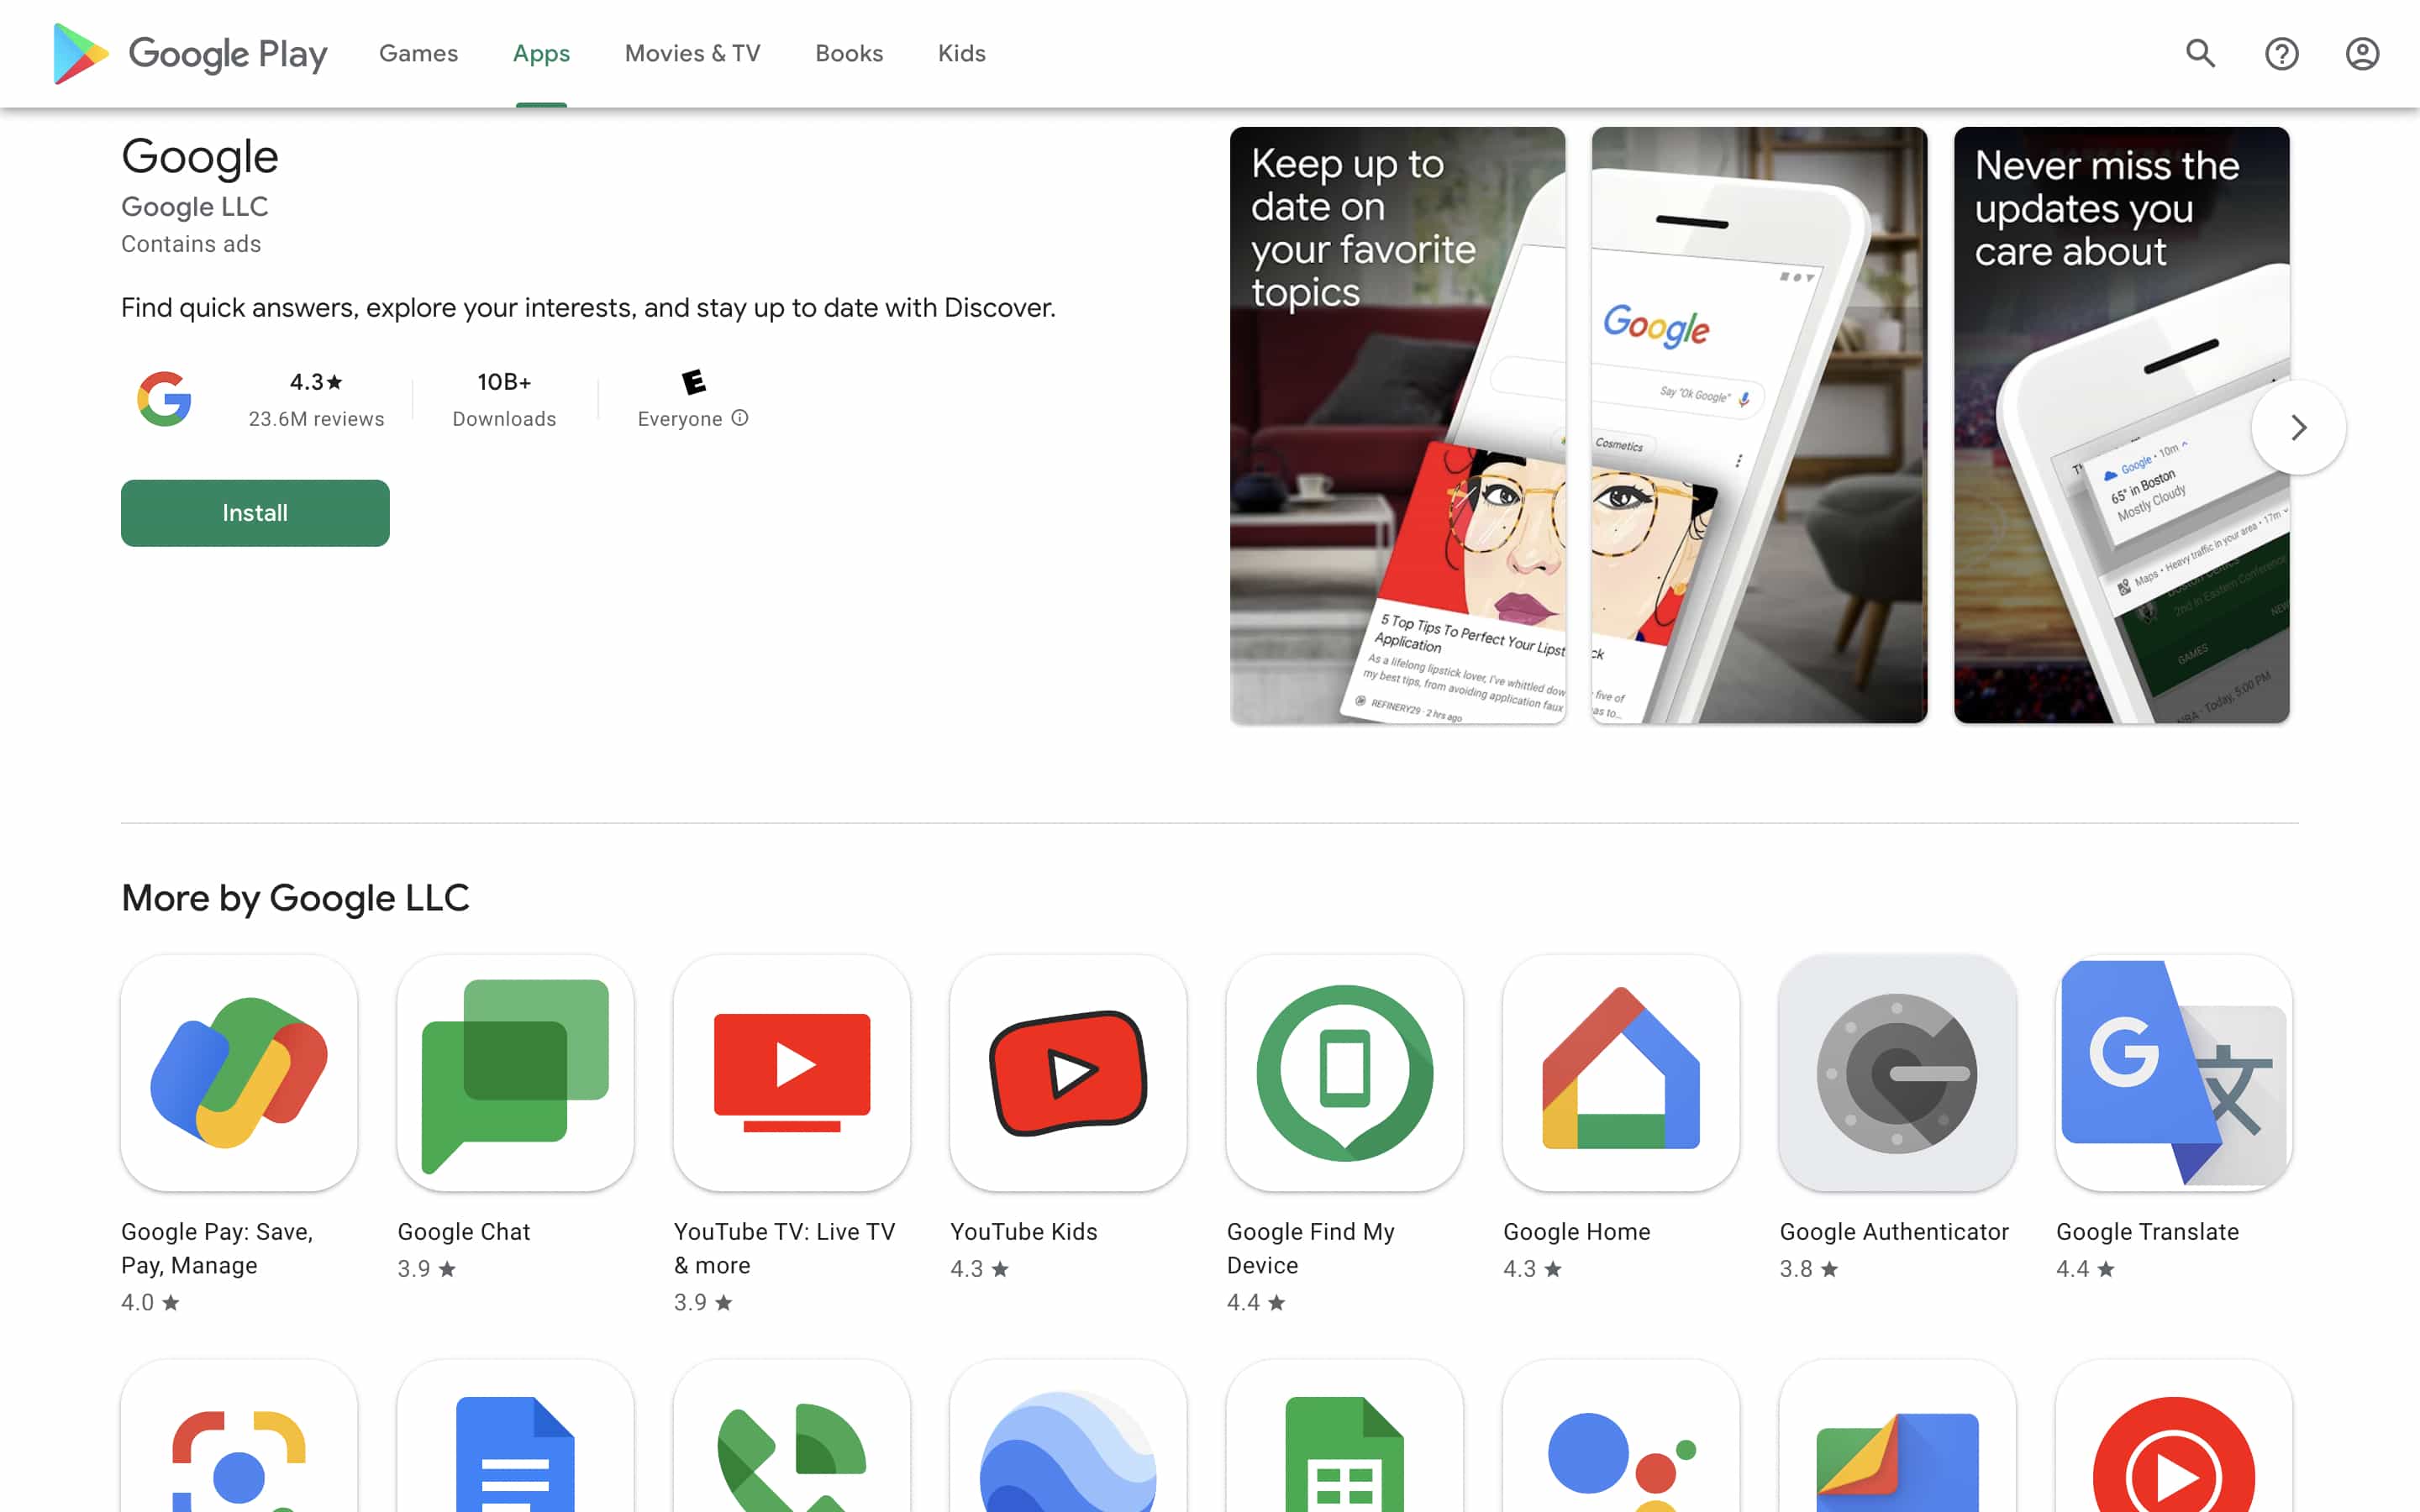Open the account profile menu
The height and width of the screenshot is (1512, 2420).
[2362, 53]
